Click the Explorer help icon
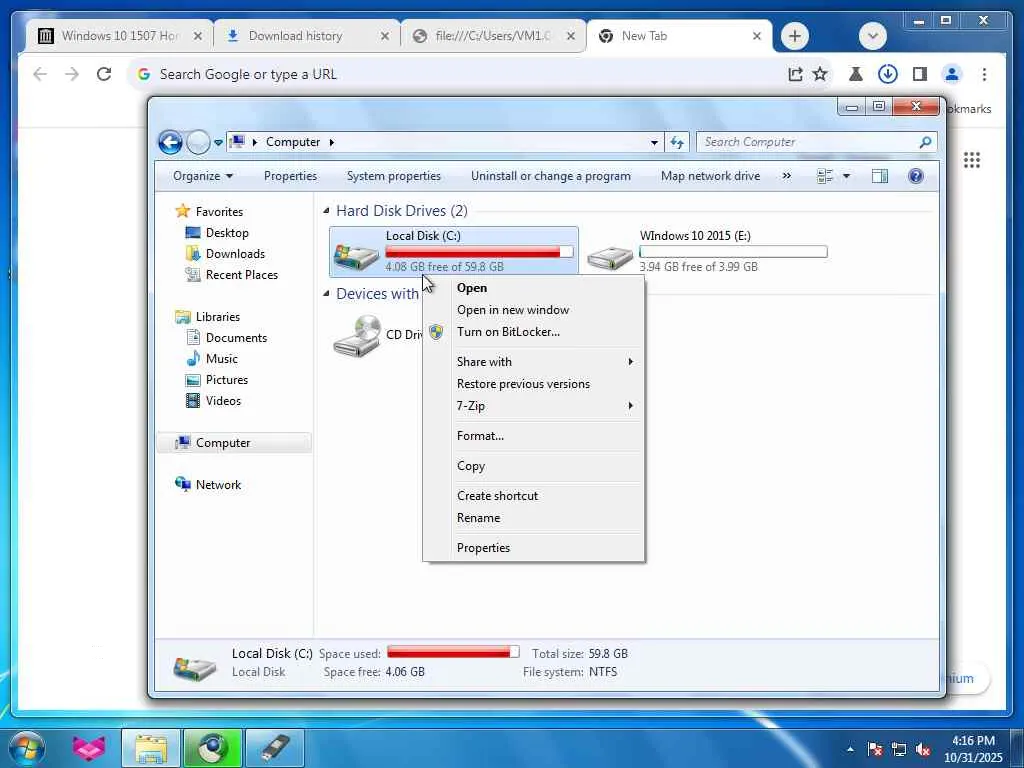 [x=916, y=176]
